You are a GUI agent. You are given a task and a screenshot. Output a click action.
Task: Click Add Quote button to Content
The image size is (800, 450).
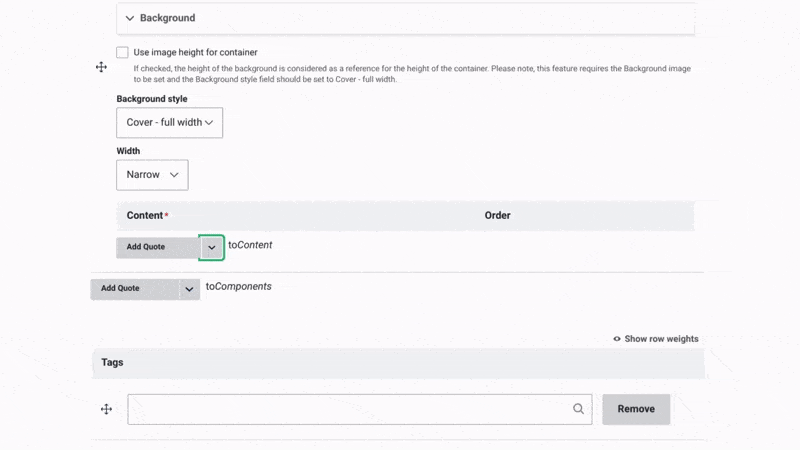157,247
